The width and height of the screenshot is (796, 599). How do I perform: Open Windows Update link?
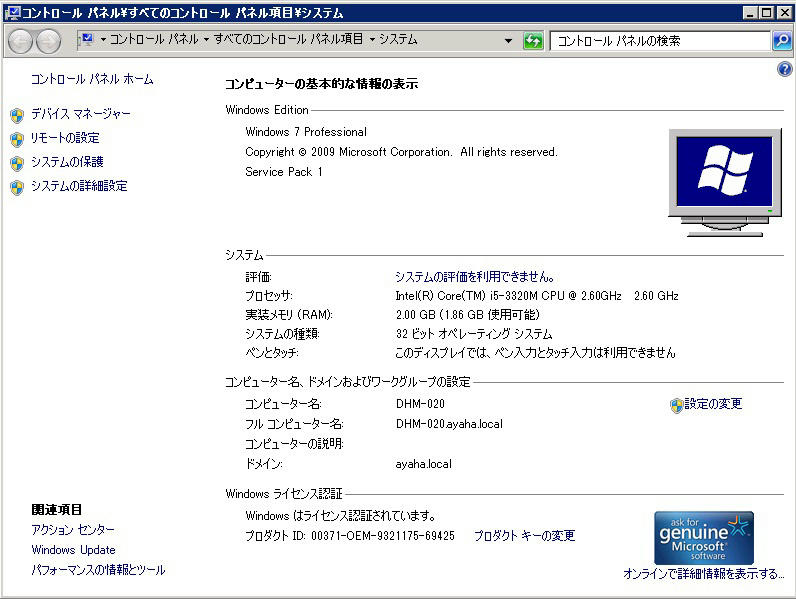(x=73, y=550)
